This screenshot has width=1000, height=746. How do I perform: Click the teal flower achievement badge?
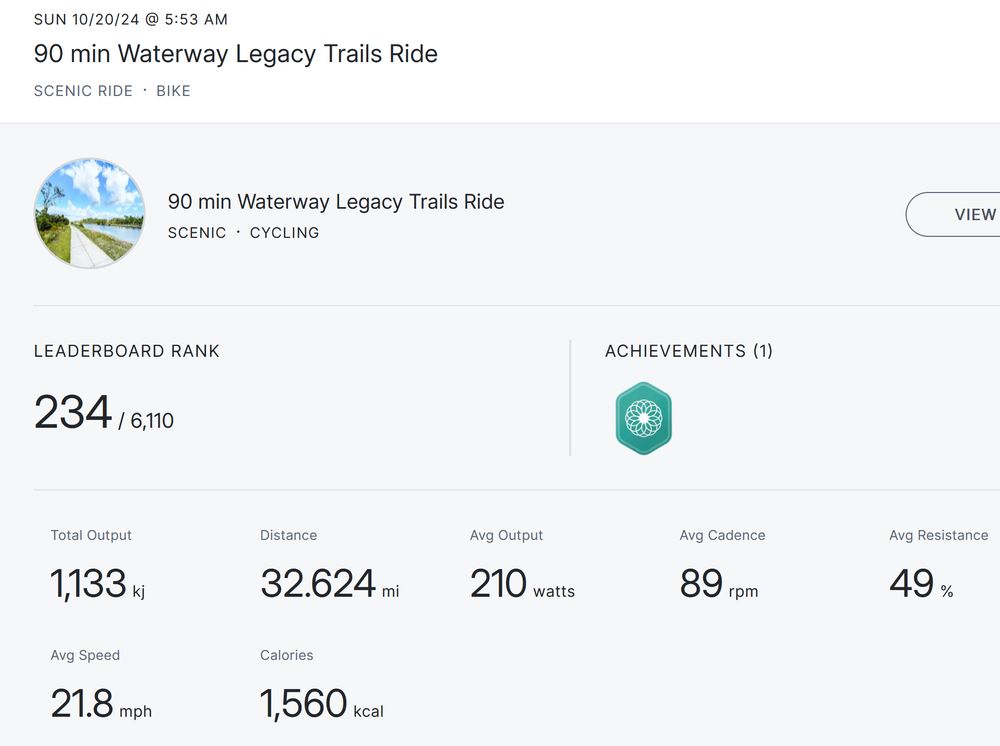click(643, 418)
